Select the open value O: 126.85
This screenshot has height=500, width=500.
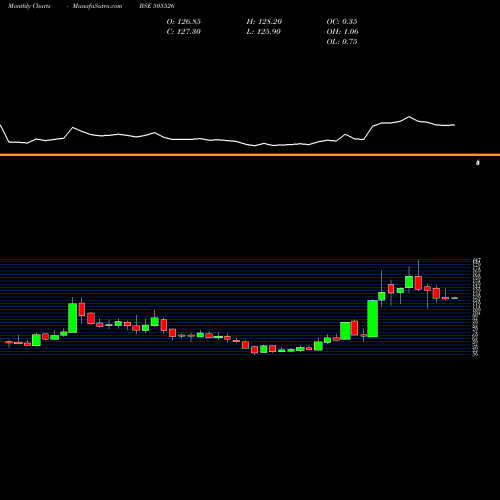[x=184, y=22]
